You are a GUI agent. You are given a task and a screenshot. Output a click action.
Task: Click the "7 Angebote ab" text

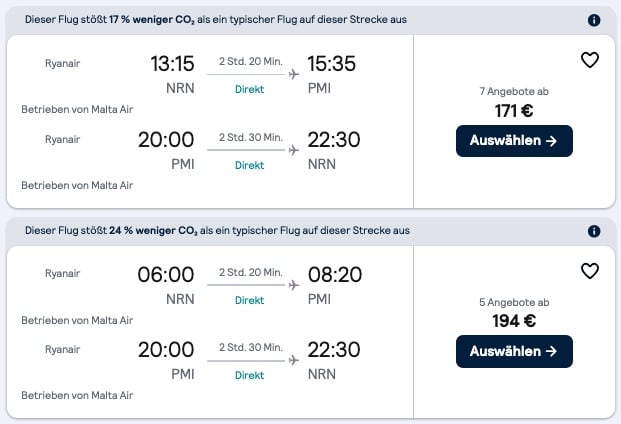tap(514, 92)
